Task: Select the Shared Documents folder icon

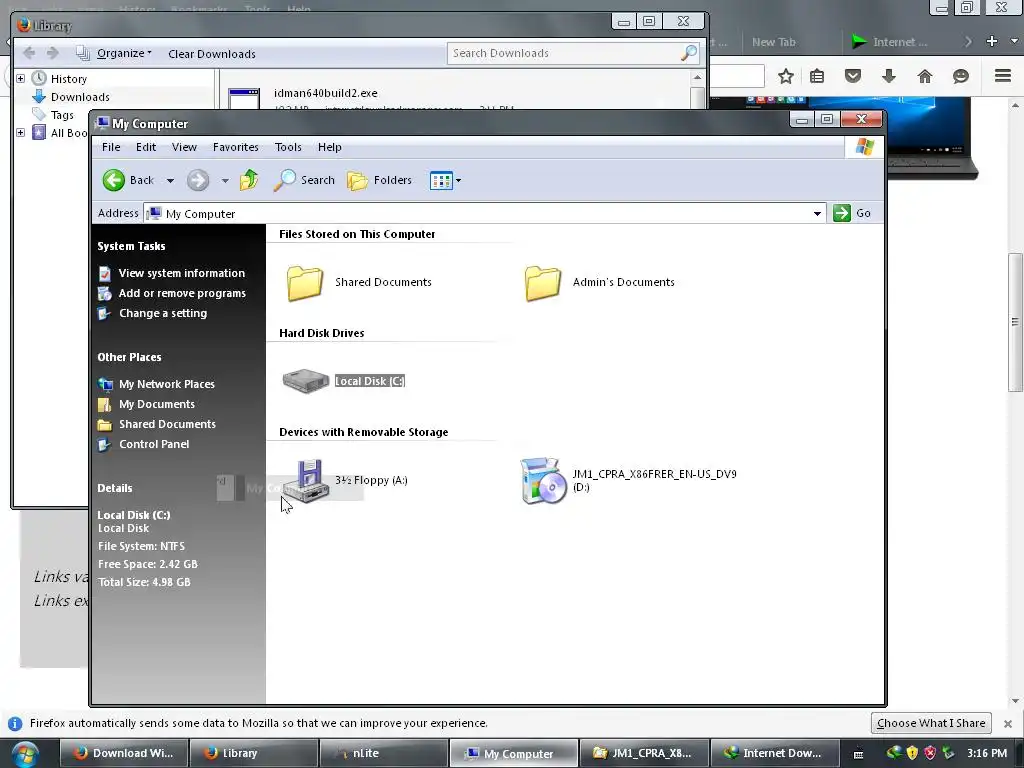Action: 305,283
